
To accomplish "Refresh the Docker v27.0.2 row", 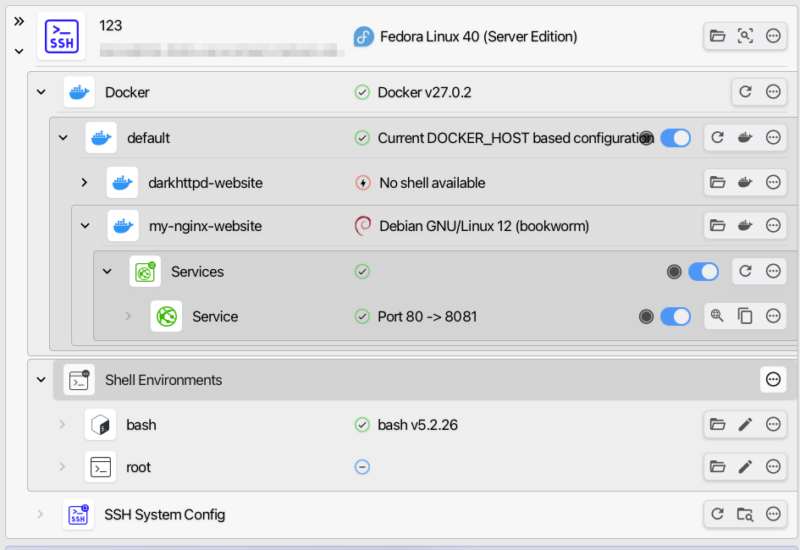I will [745, 92].
